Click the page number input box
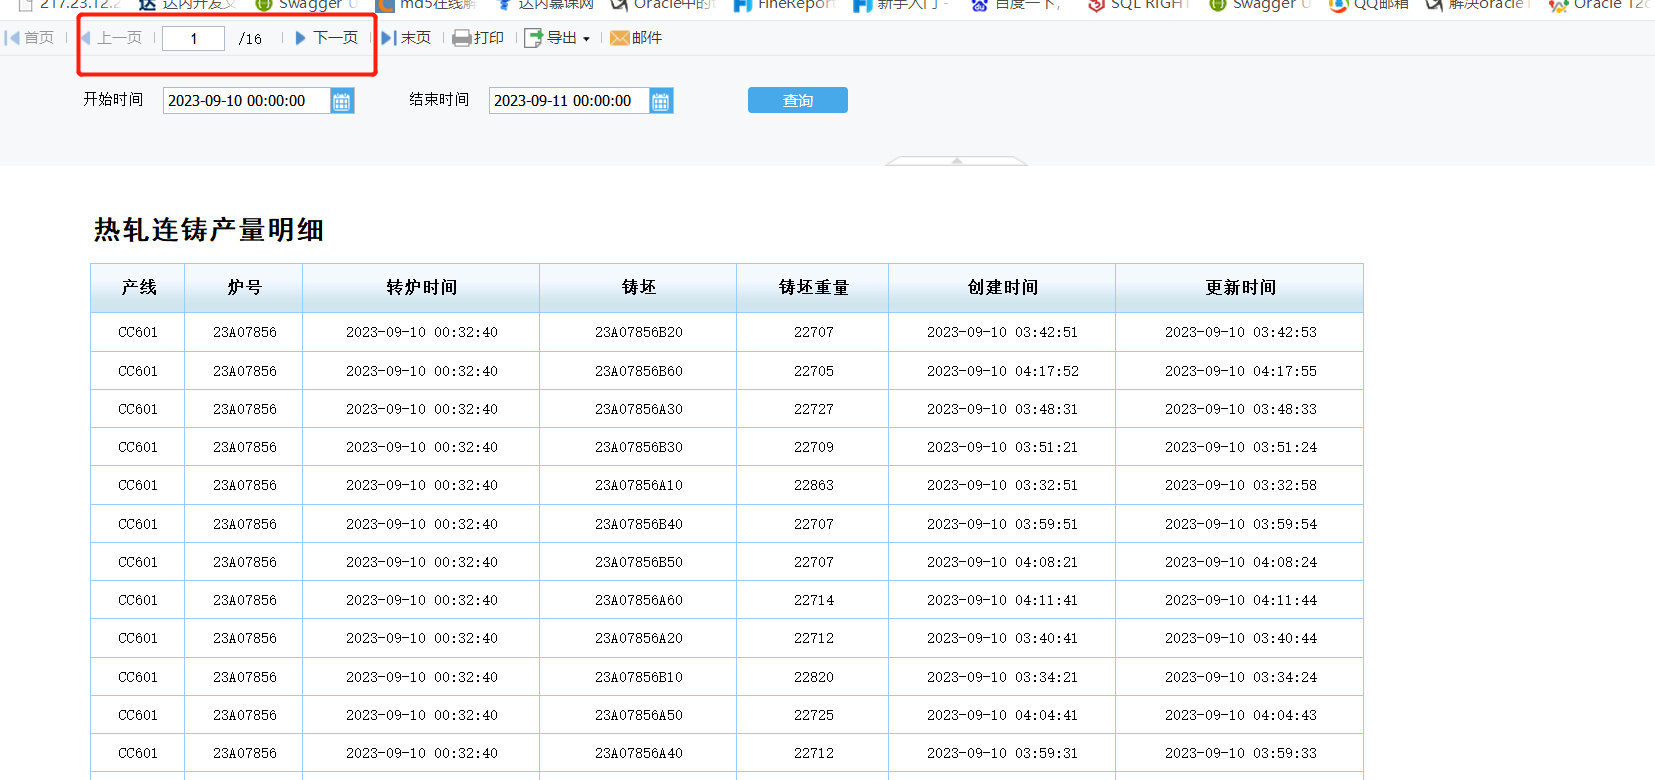The height and width of the screenshot is (780, 1655). coord(193,38)
